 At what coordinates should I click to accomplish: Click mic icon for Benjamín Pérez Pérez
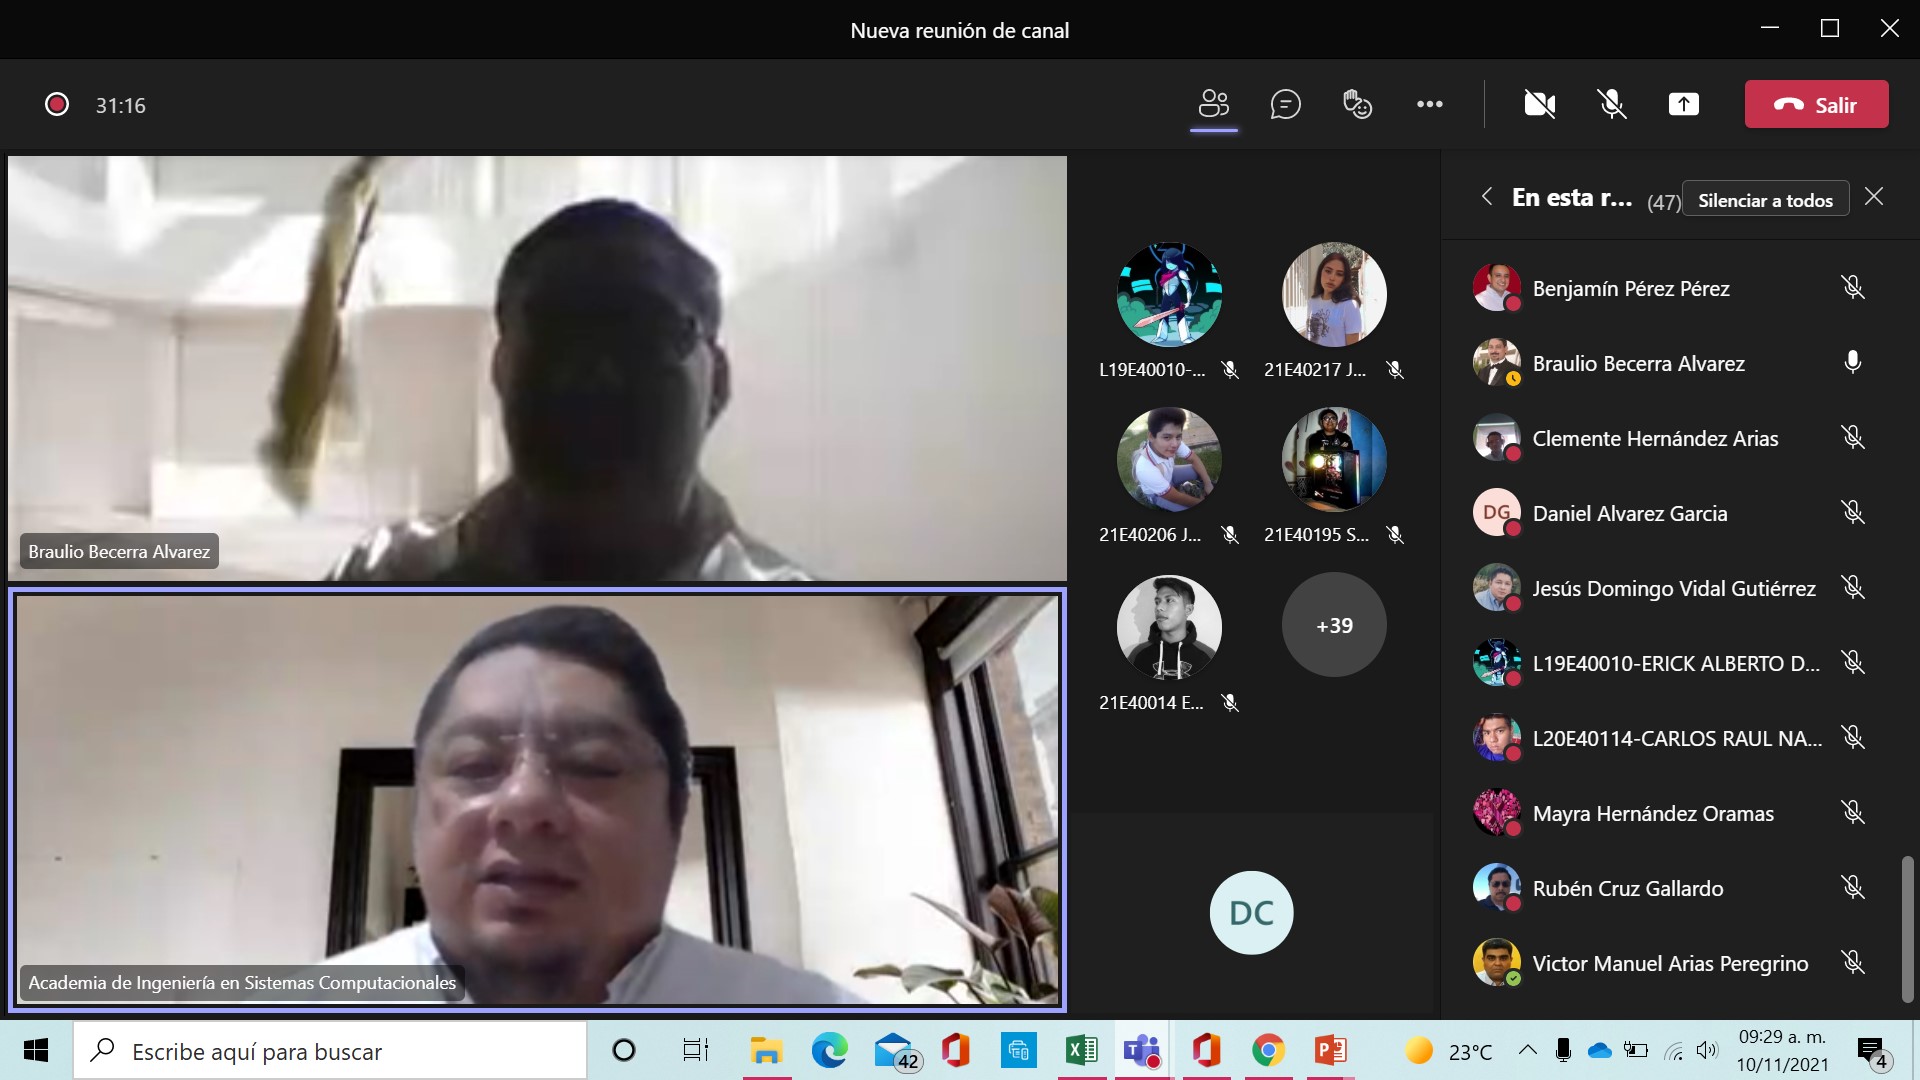point(1853,288)
